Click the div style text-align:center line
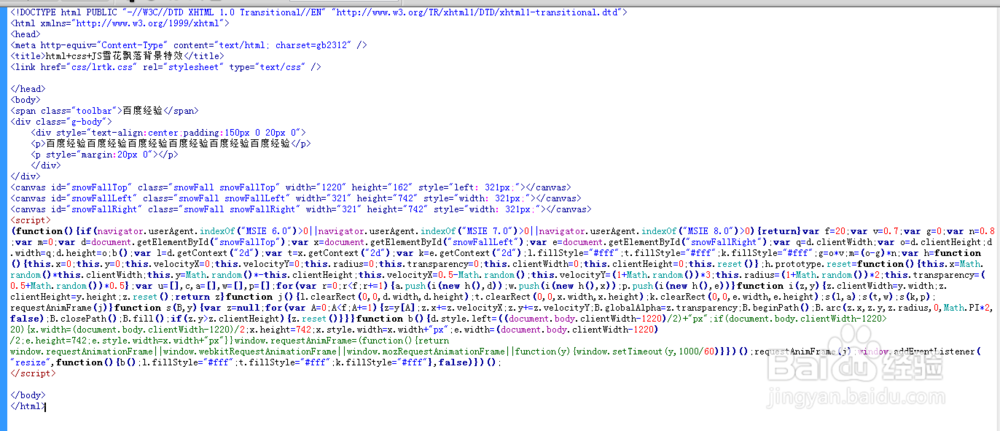Screen dimensions: 1000x431 168,132
